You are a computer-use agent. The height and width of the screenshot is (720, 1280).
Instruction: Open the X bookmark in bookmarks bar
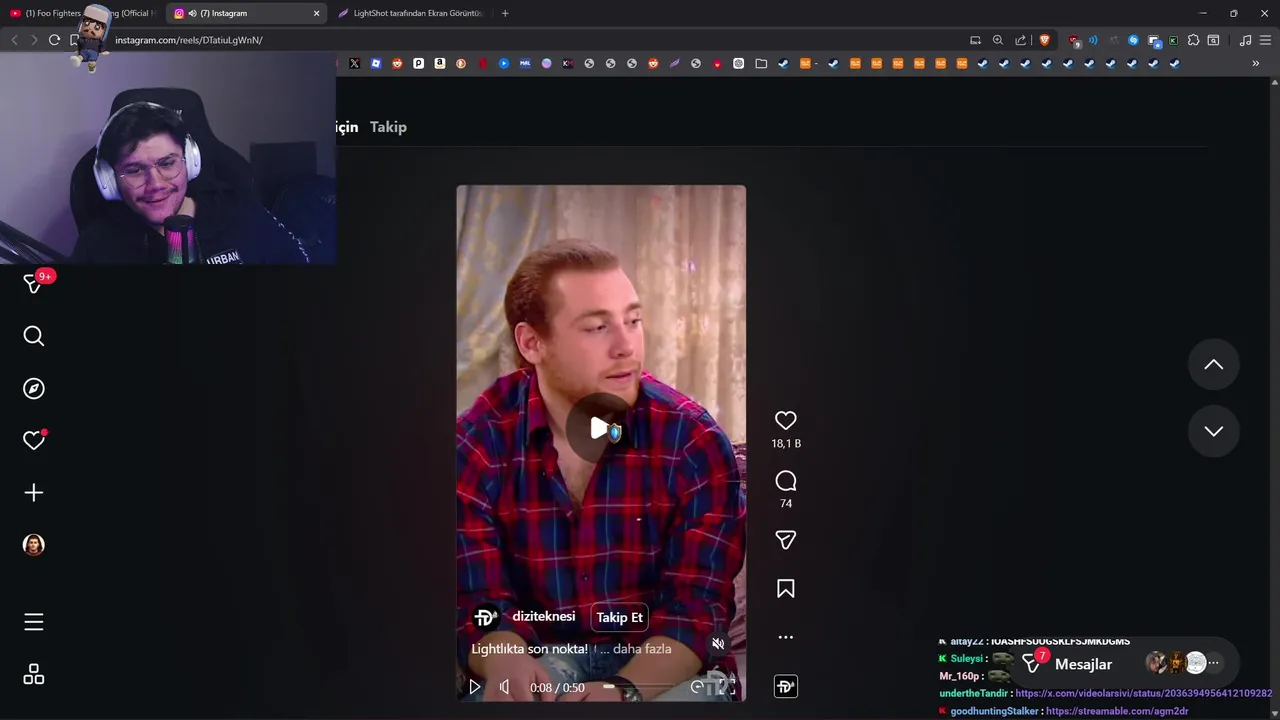coord(354,63)
